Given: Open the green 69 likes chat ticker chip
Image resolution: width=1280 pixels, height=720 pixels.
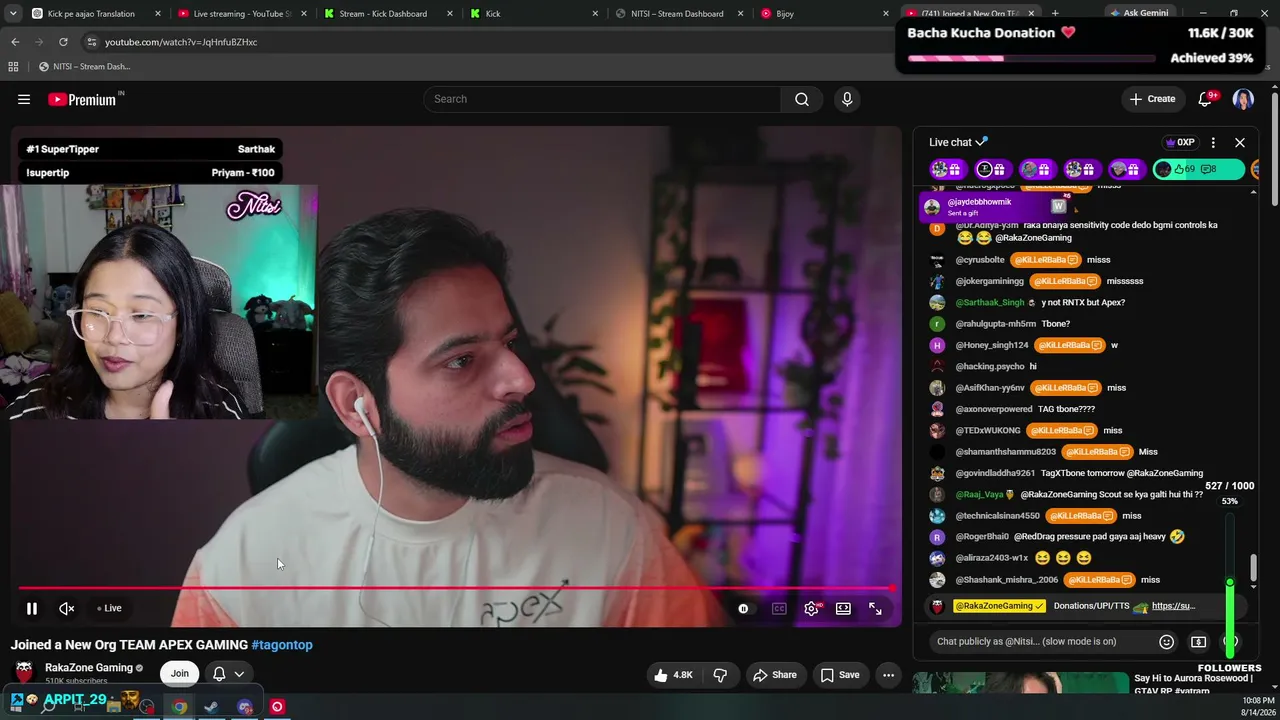Looking at the screenshot, I should point(1198,169).
